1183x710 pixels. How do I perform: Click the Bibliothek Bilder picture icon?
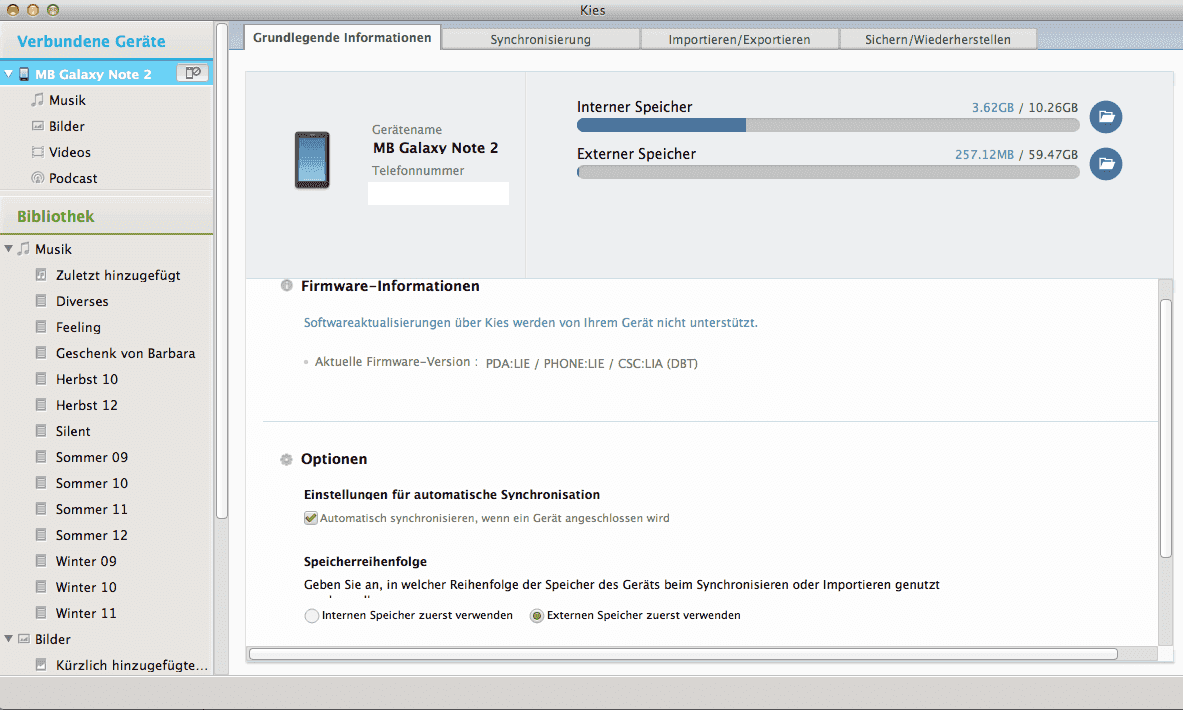point(24,639)
